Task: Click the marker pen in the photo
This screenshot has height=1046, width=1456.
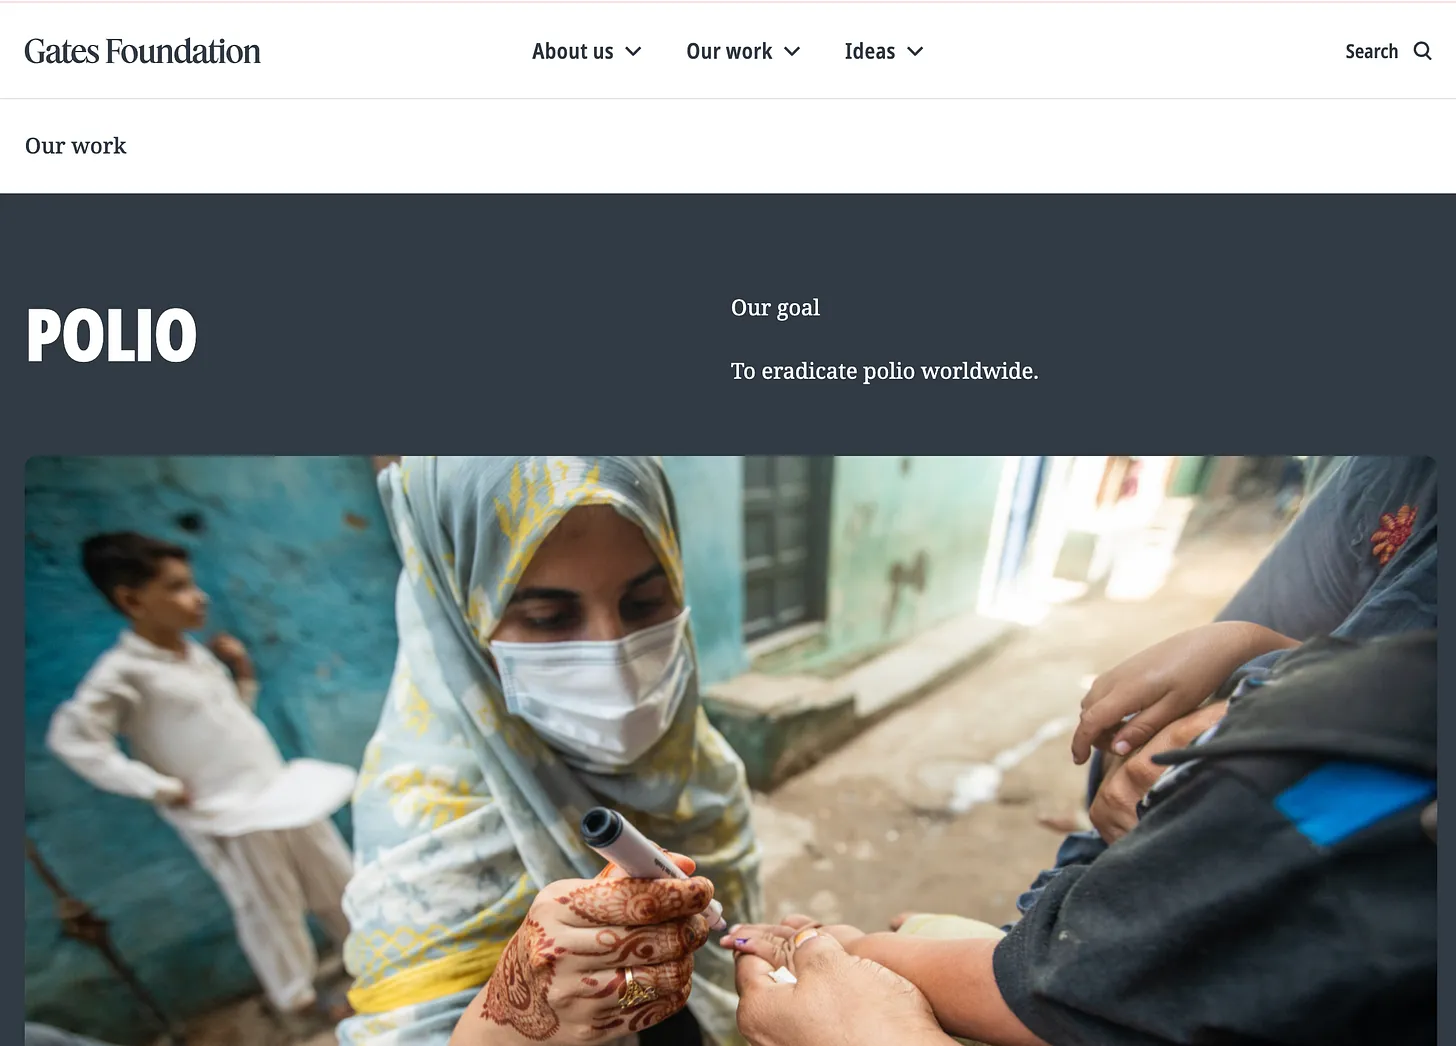Action: 650,860
